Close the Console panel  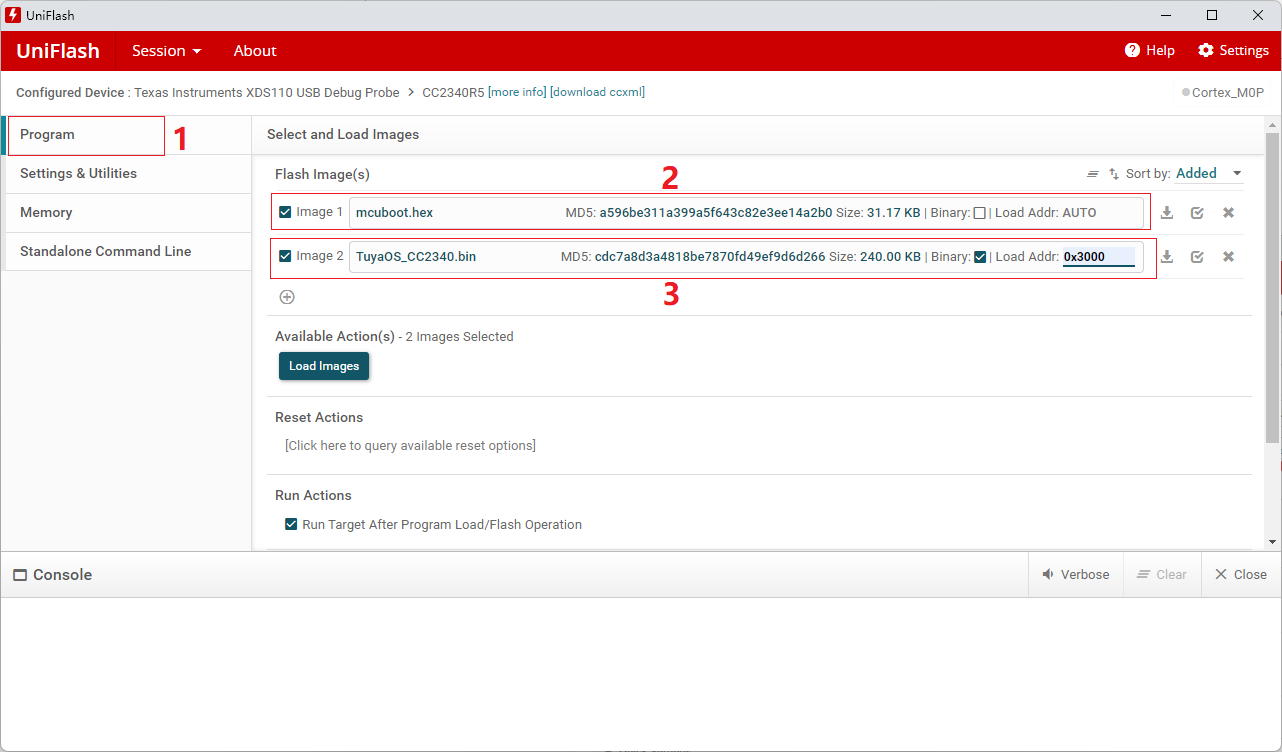tap(1240, 575)
